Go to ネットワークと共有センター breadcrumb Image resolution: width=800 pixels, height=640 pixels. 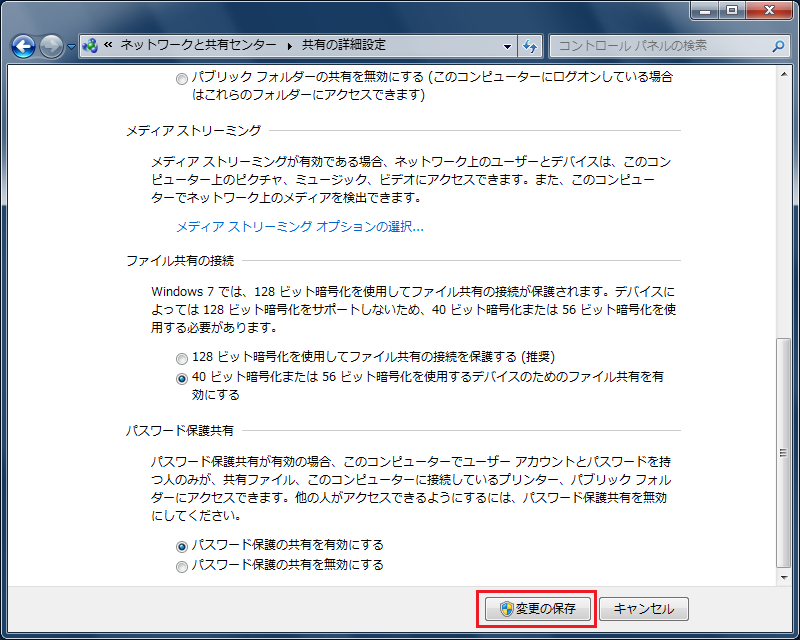(199, 46)
